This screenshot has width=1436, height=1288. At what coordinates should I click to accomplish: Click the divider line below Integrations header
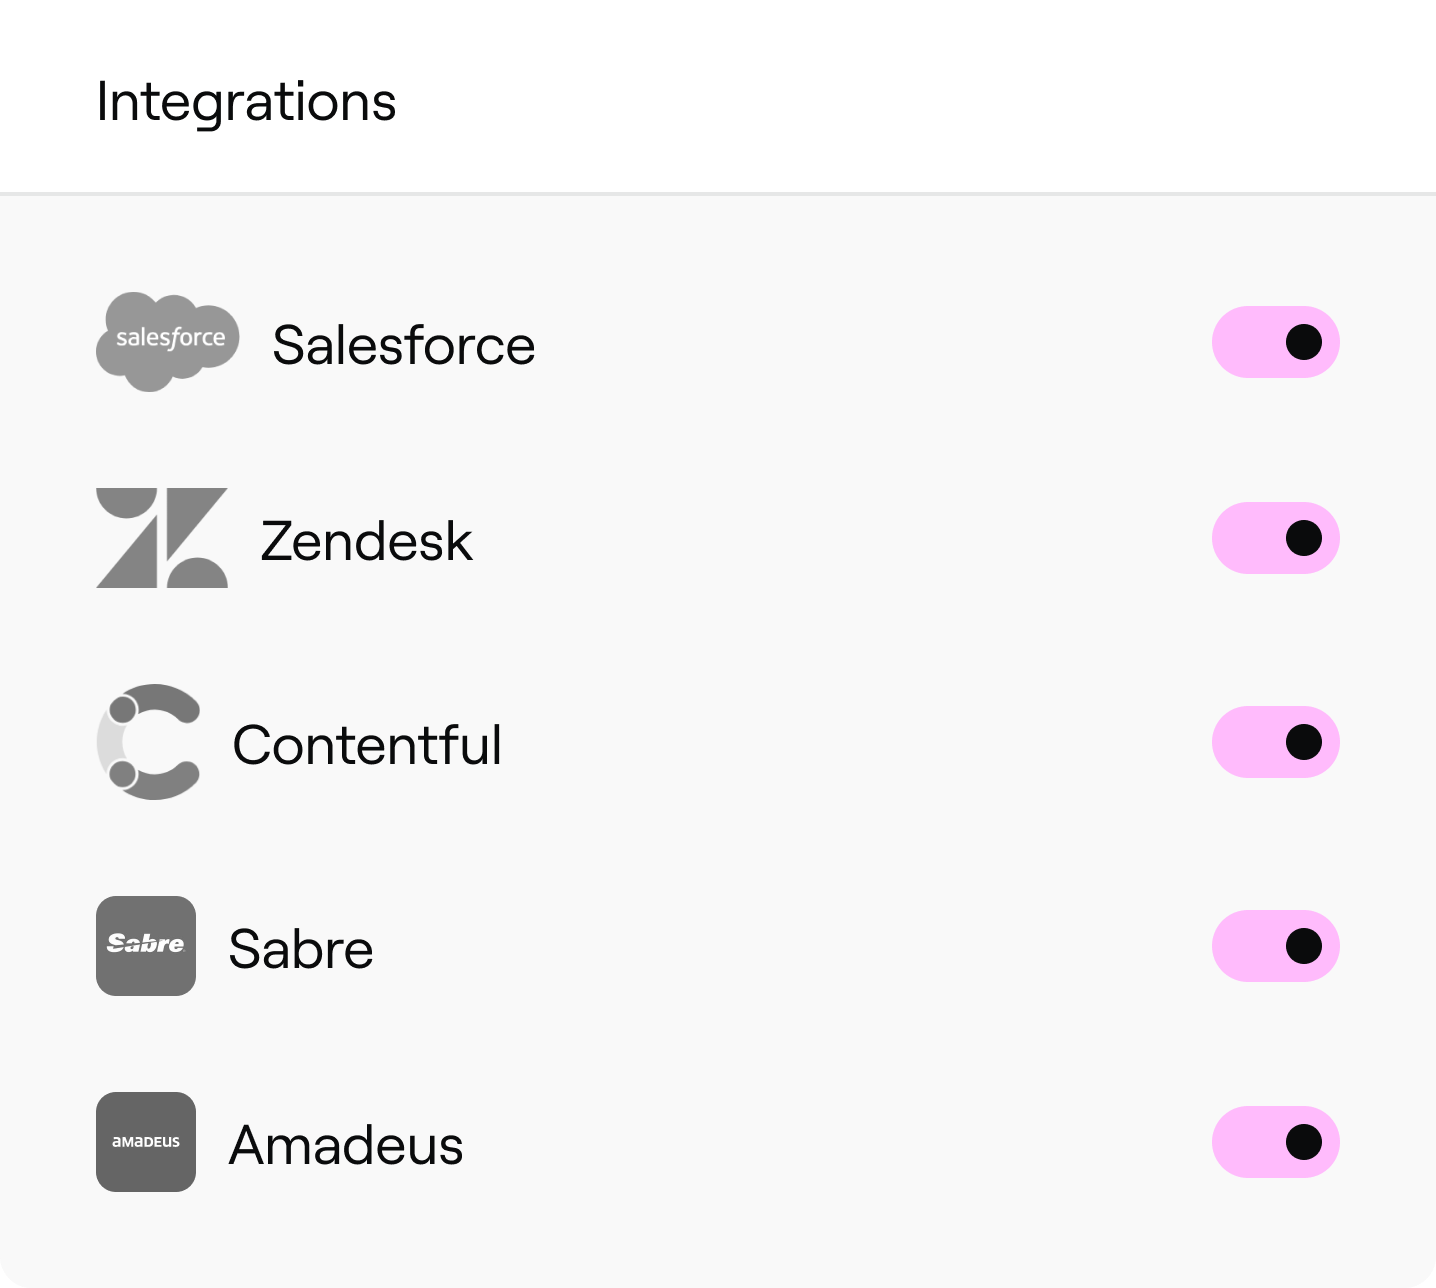718,193
